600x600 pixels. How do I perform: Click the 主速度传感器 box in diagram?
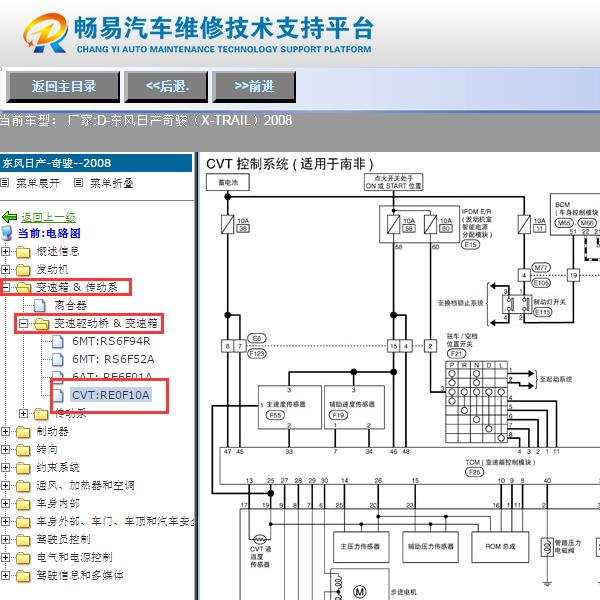point(290,408)
